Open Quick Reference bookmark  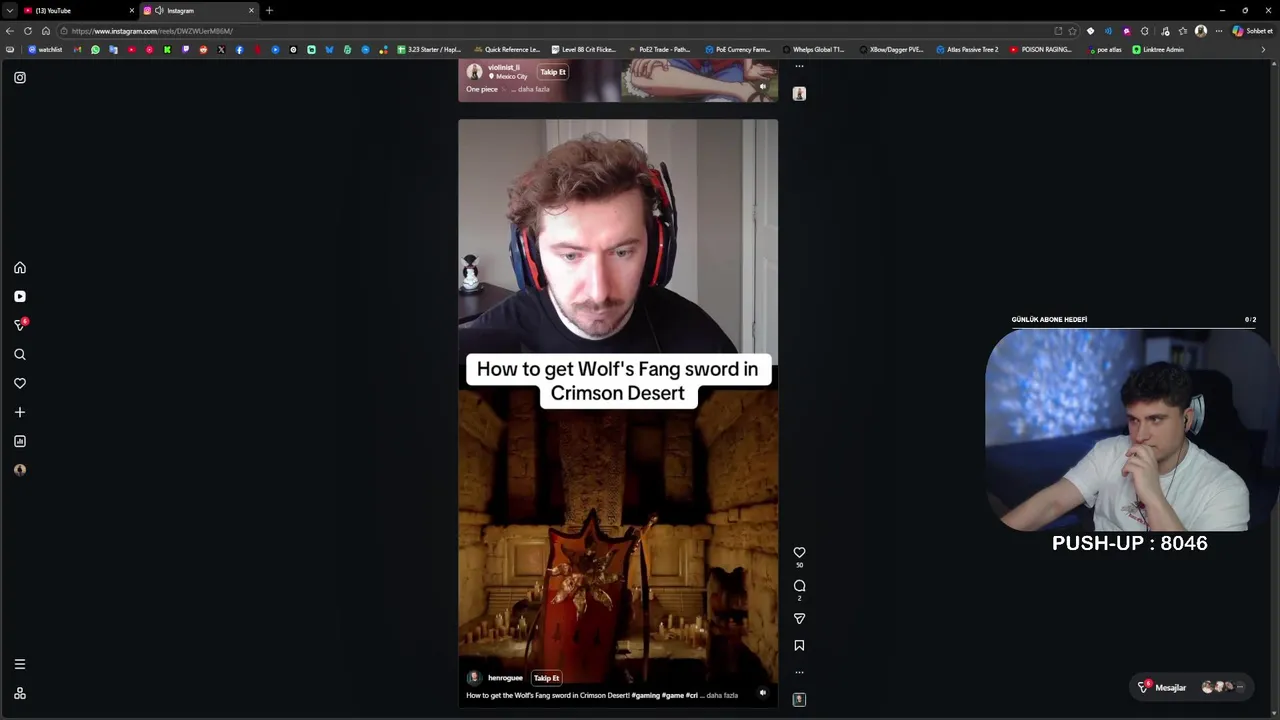(x=507, y=49)
